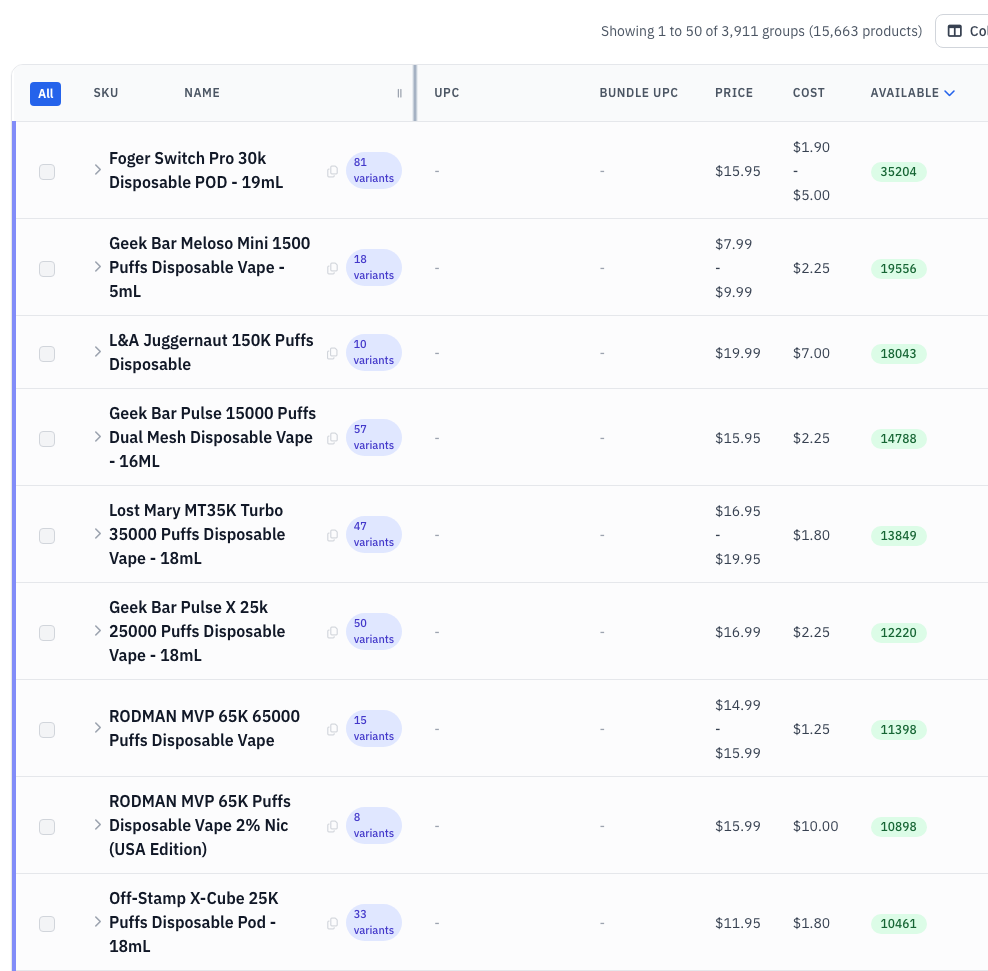This screenshot has width=988, height=971.
Task: Expand Lost Mary MT35K Turbo group chevron
Action: (98, 534)
